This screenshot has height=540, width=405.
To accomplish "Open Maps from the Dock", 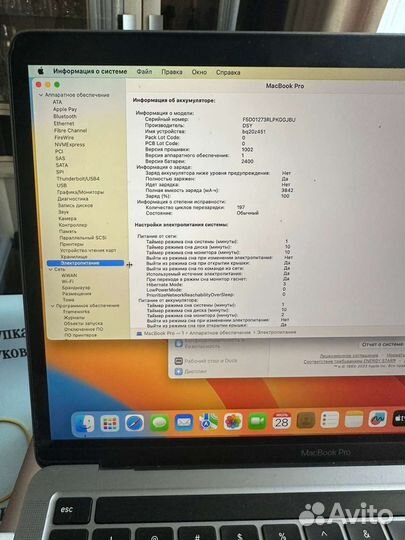I will click(x=209, y=422).
